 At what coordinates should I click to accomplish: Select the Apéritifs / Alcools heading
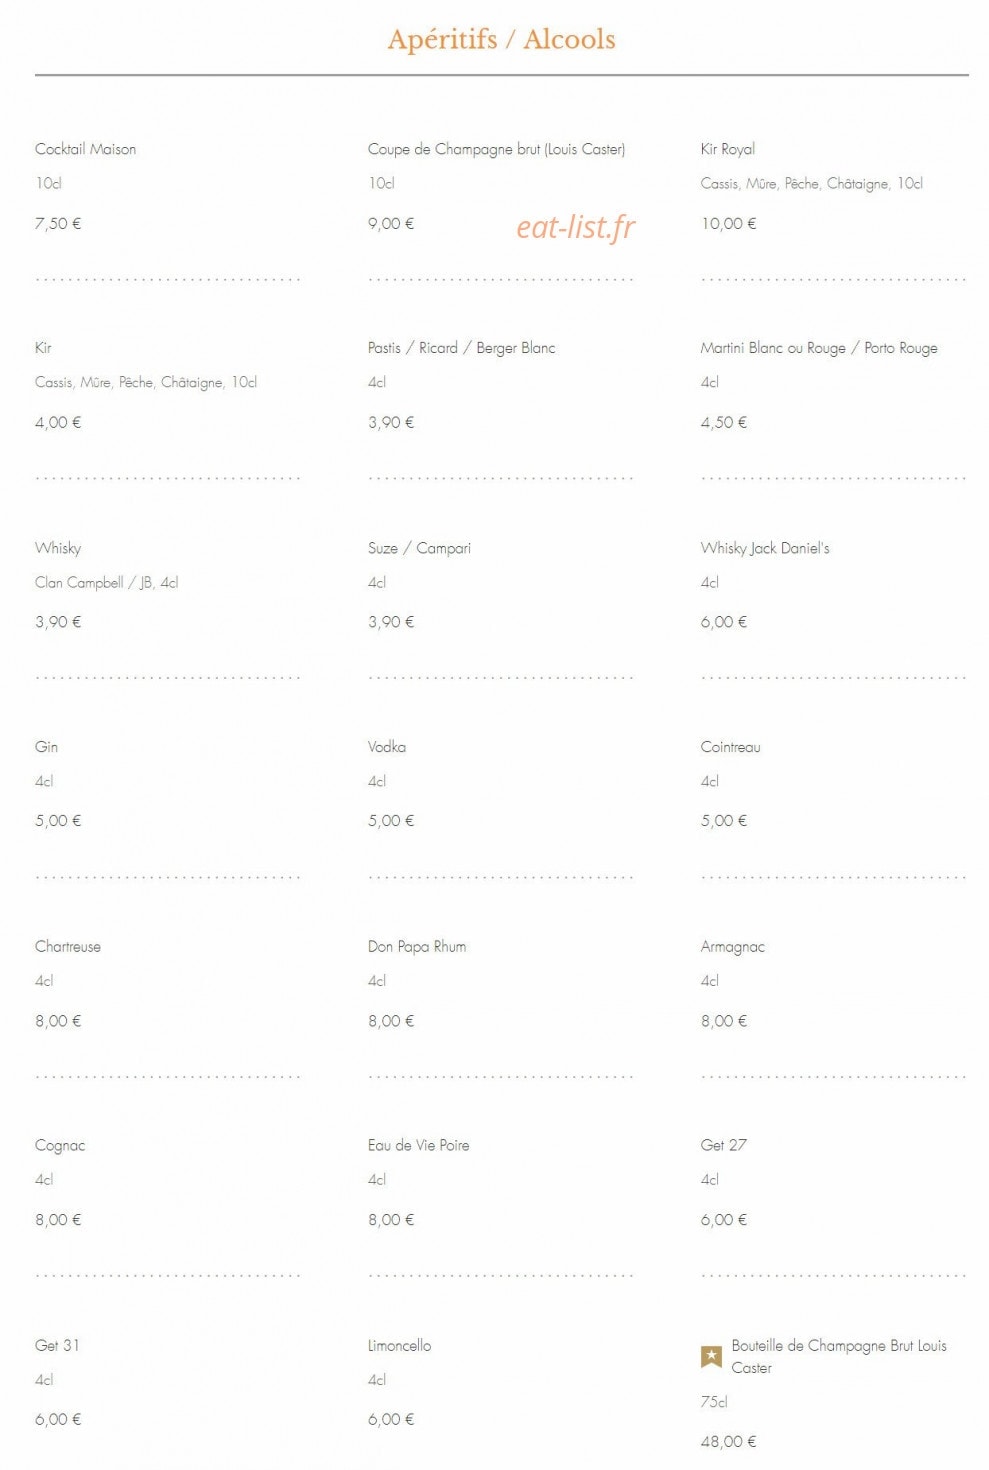501,39
